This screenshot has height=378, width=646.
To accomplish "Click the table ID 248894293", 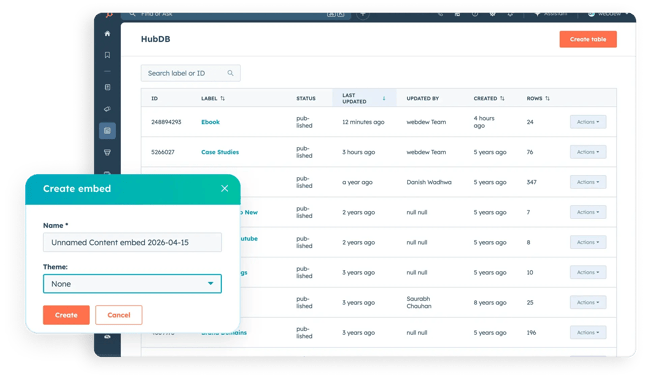I will tap(166, 122).
